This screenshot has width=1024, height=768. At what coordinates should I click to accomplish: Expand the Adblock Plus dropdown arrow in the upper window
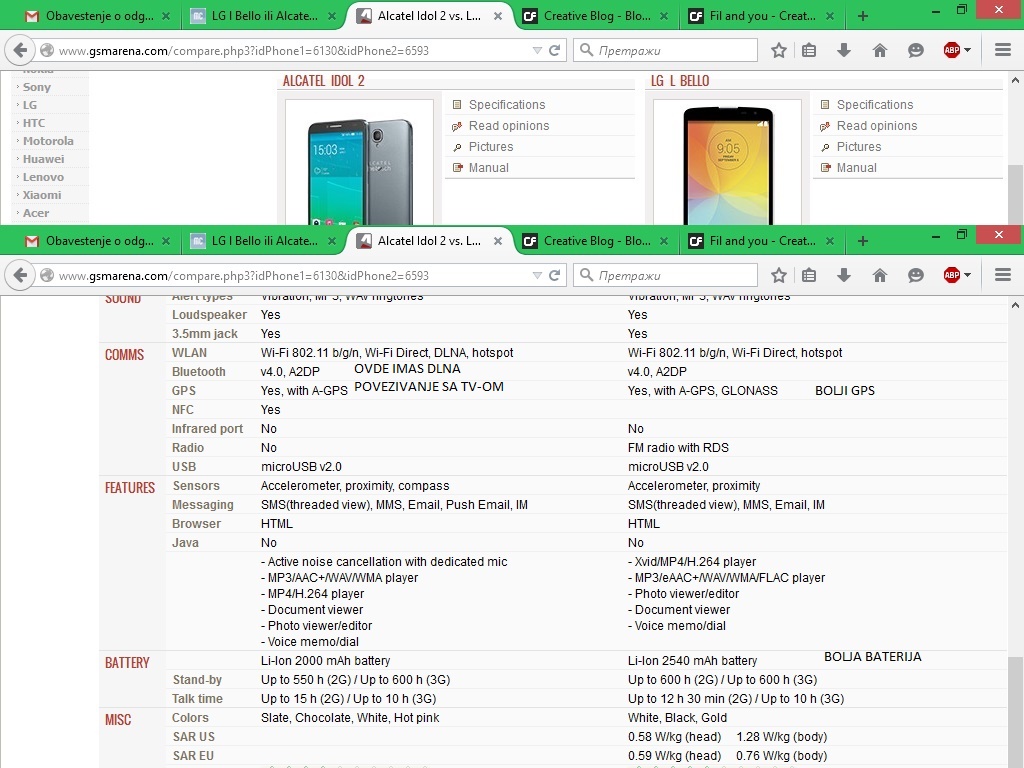(967, 50)
